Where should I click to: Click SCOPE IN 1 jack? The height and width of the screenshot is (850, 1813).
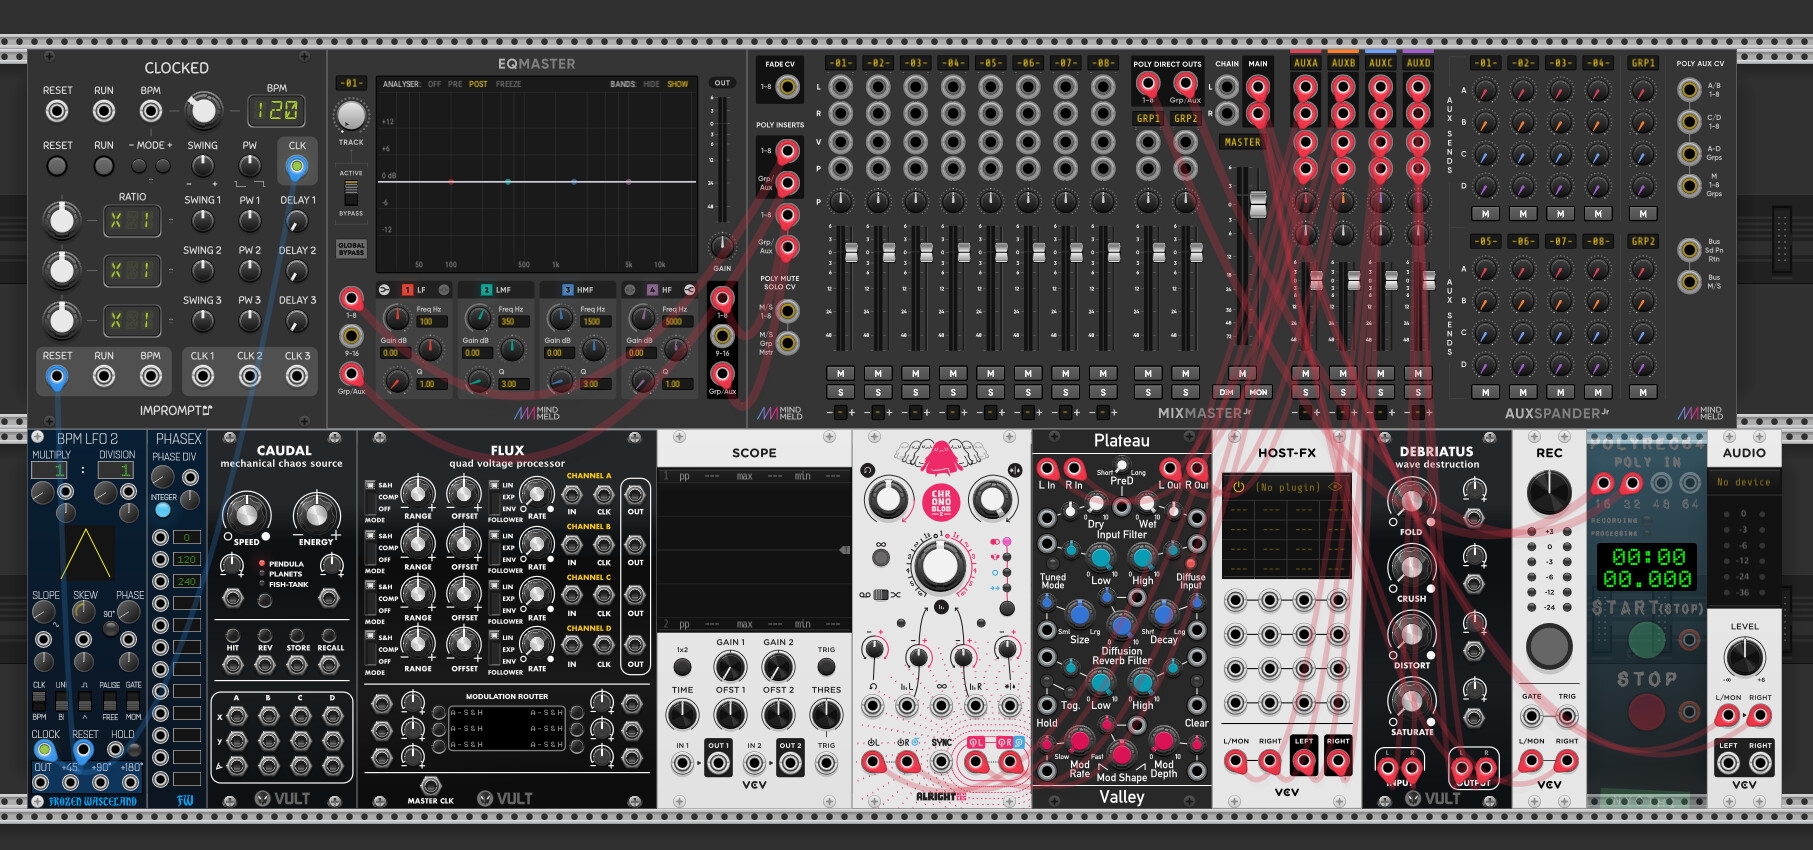pos(682,764)
